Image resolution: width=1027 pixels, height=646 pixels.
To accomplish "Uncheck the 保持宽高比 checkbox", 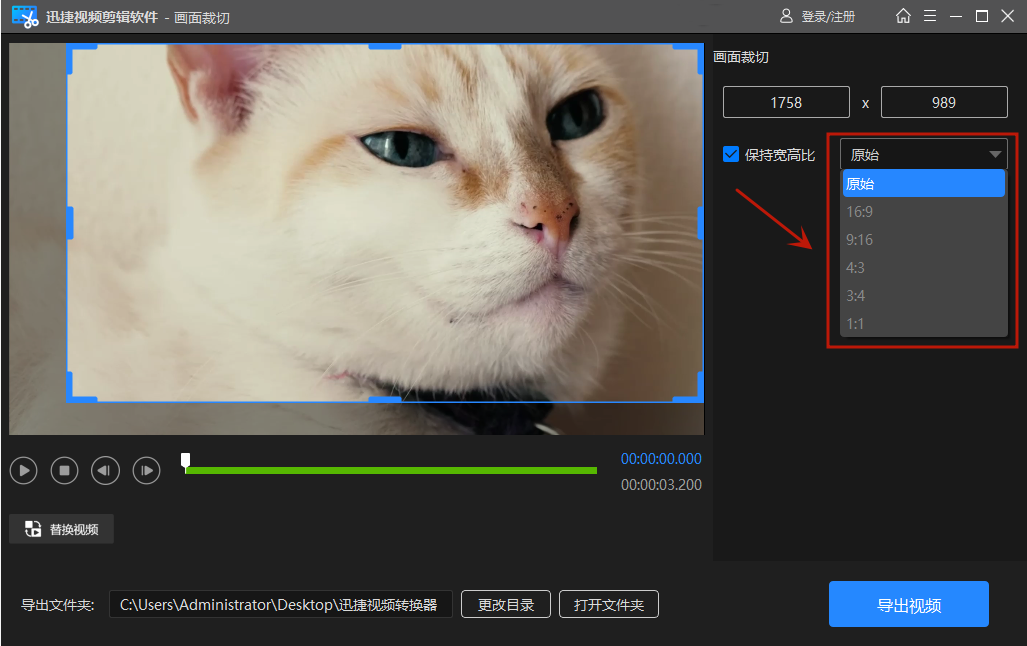I will 731,154.
